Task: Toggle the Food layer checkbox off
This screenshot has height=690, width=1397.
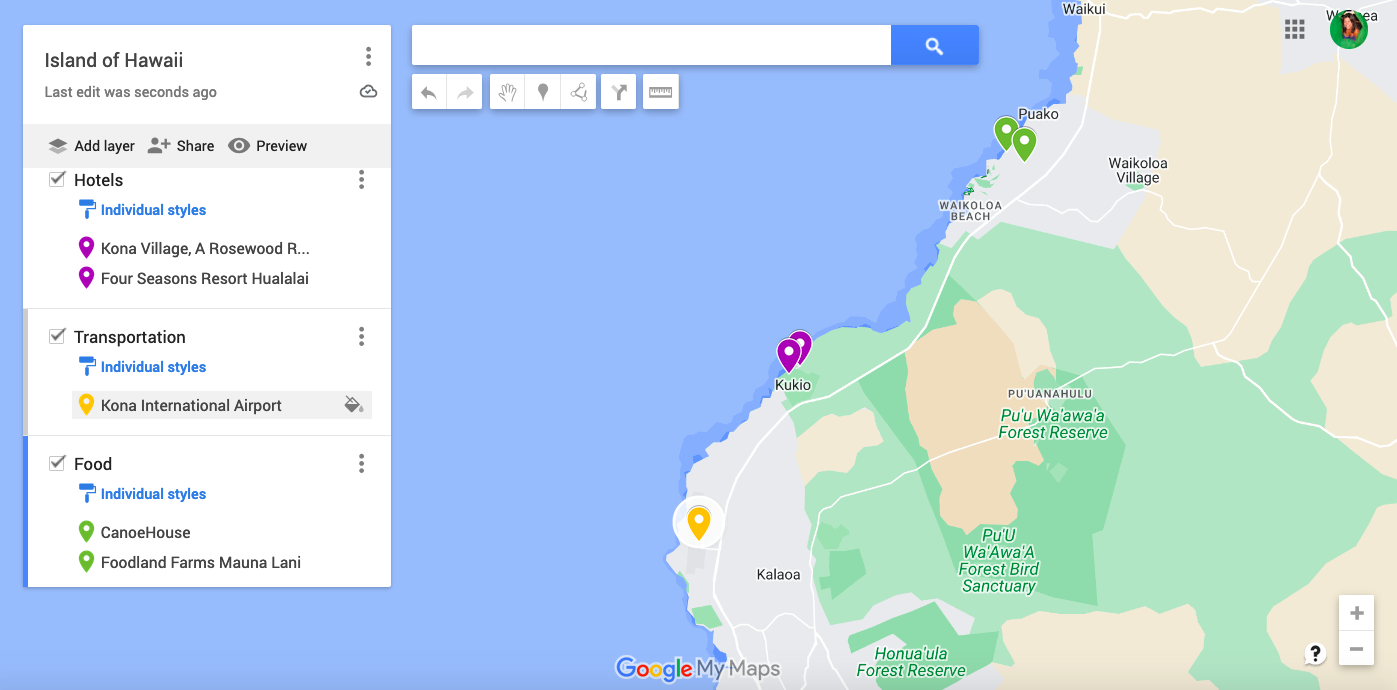Action: 57,463
